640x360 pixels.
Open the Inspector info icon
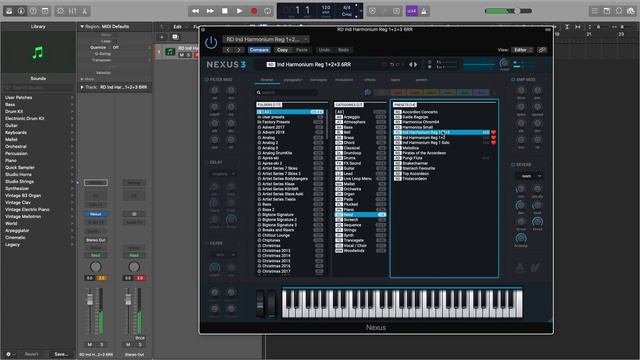pos(21,11)
